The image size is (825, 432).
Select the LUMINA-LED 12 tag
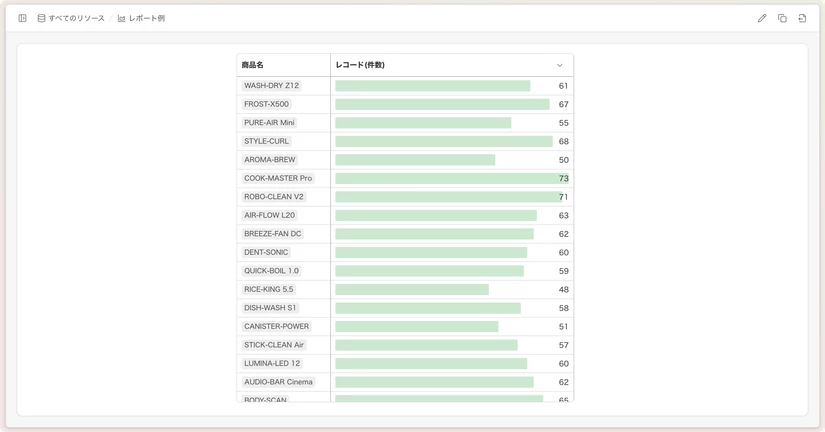point(272,364)
